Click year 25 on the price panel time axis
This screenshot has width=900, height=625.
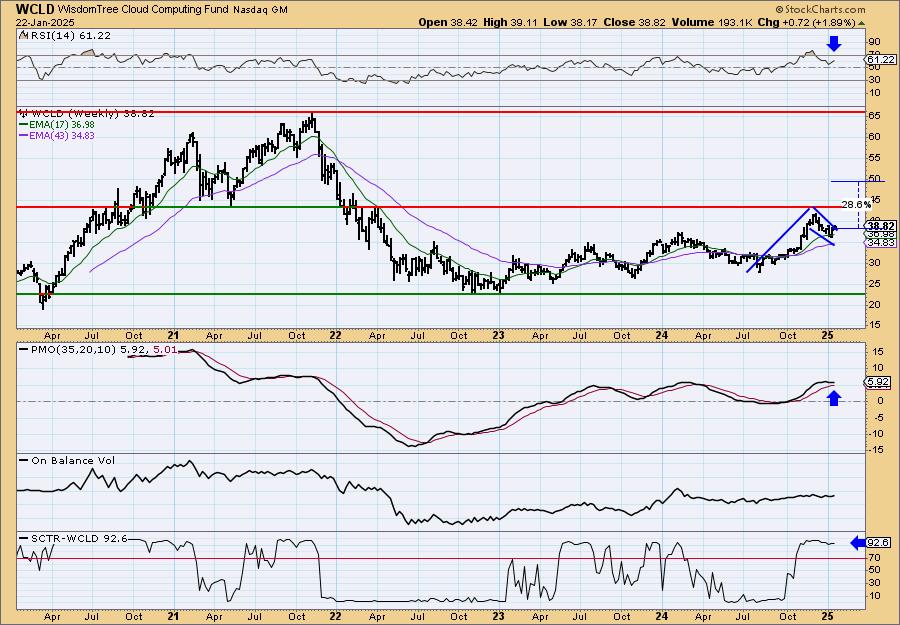pos(827,335)
